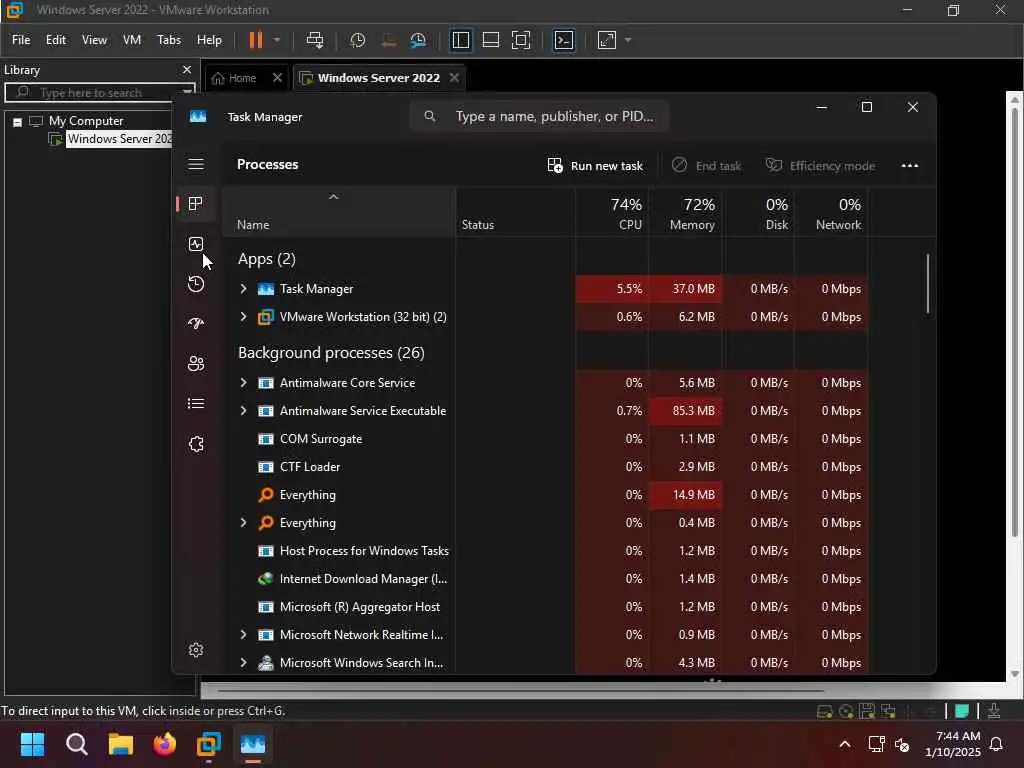
Task: Expand VMware Workstation (32 bit) process row
Action: point(244,317)
